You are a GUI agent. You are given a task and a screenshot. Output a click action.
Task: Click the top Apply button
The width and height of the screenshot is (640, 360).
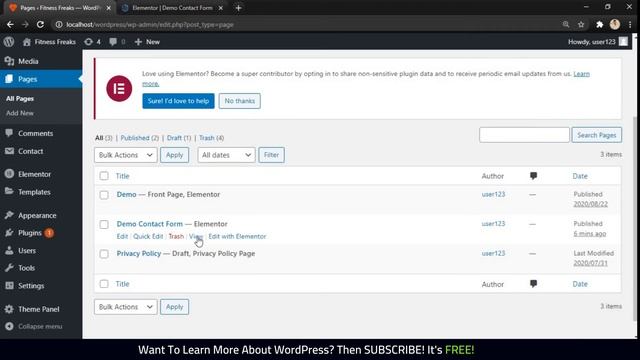[174, 155]
